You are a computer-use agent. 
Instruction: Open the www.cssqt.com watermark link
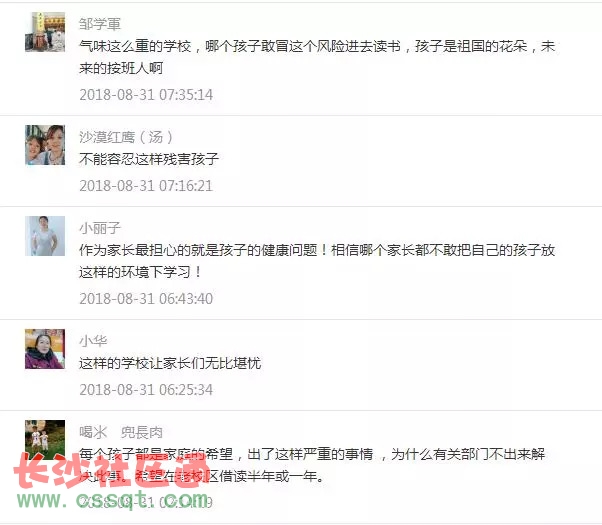pos(112,500)
